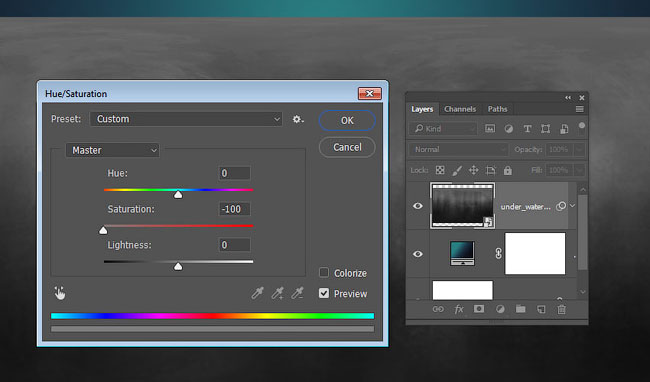
Task: Click the Fill 100% field
Action: [x=560, y=170]
